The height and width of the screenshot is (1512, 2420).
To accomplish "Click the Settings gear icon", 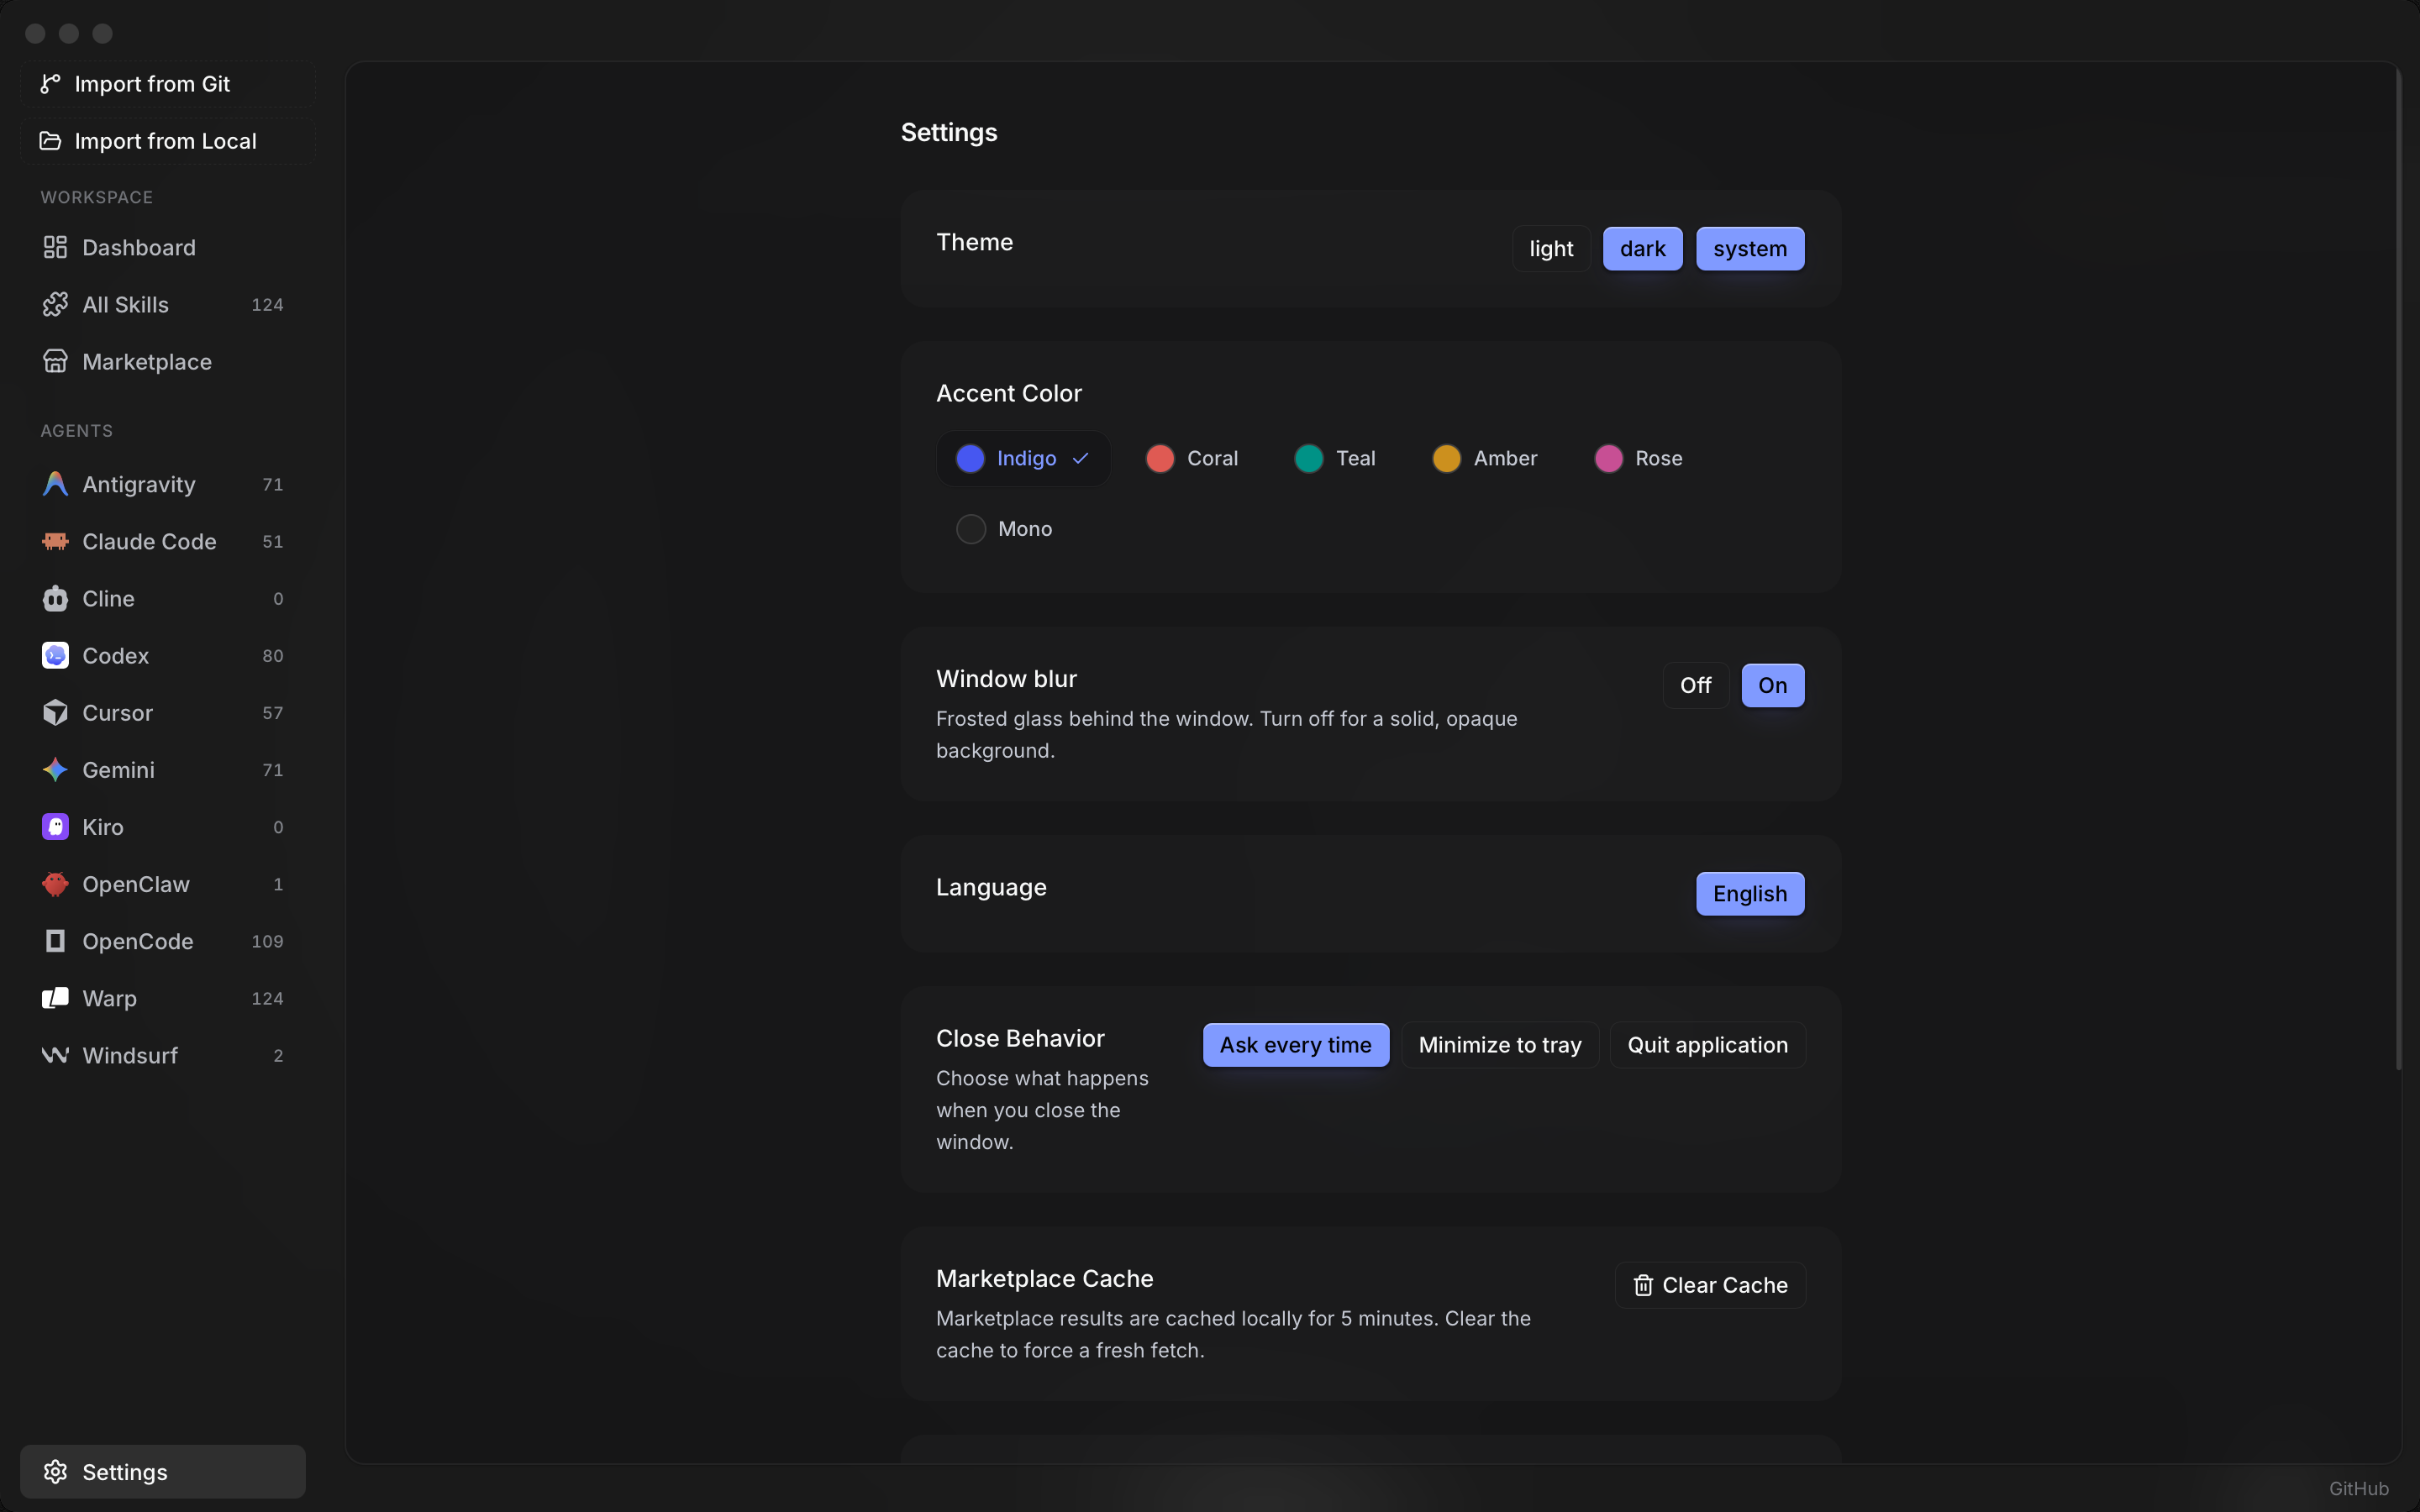I will click(56, 1471).
